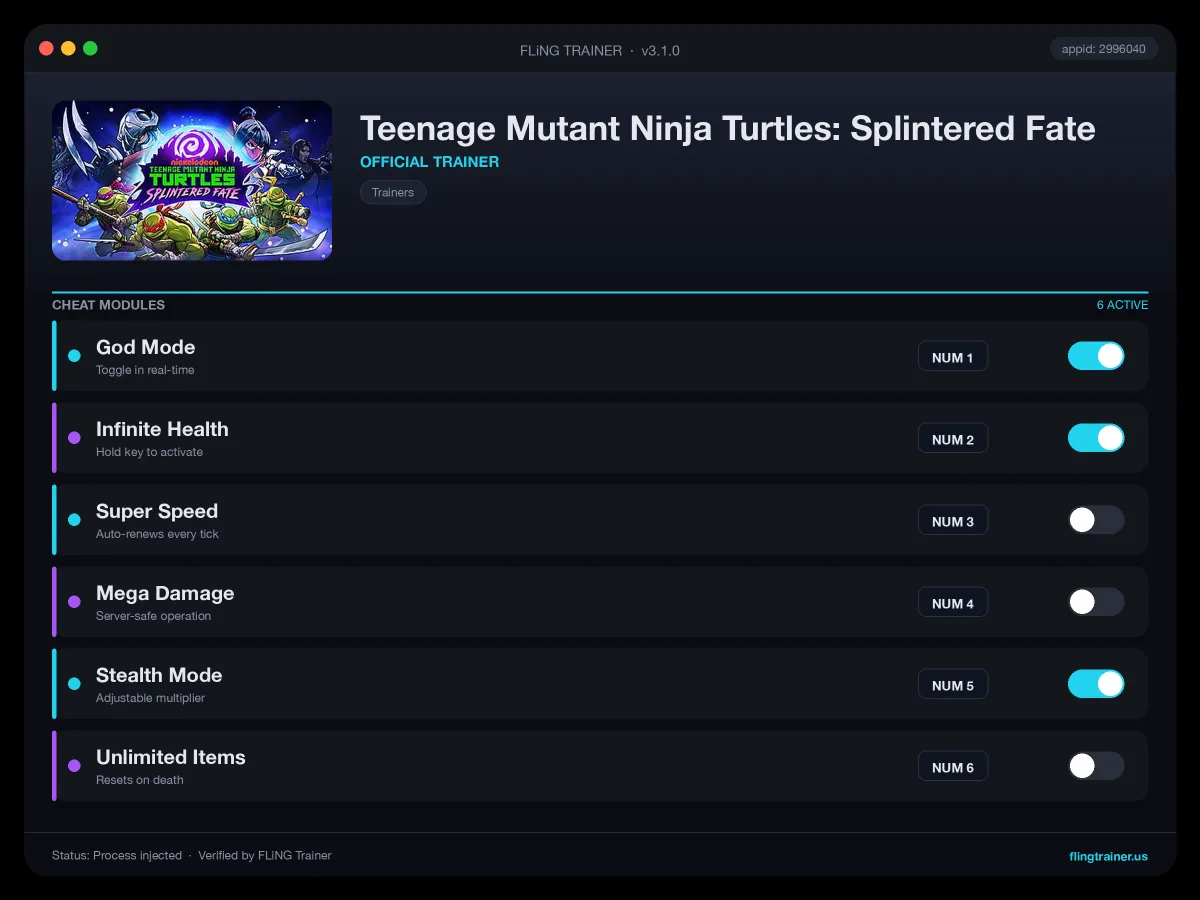This screenshot has height=900, width=1200.
Task: Turn on Mega Damage switch
Action: [x=1096, y=602]
